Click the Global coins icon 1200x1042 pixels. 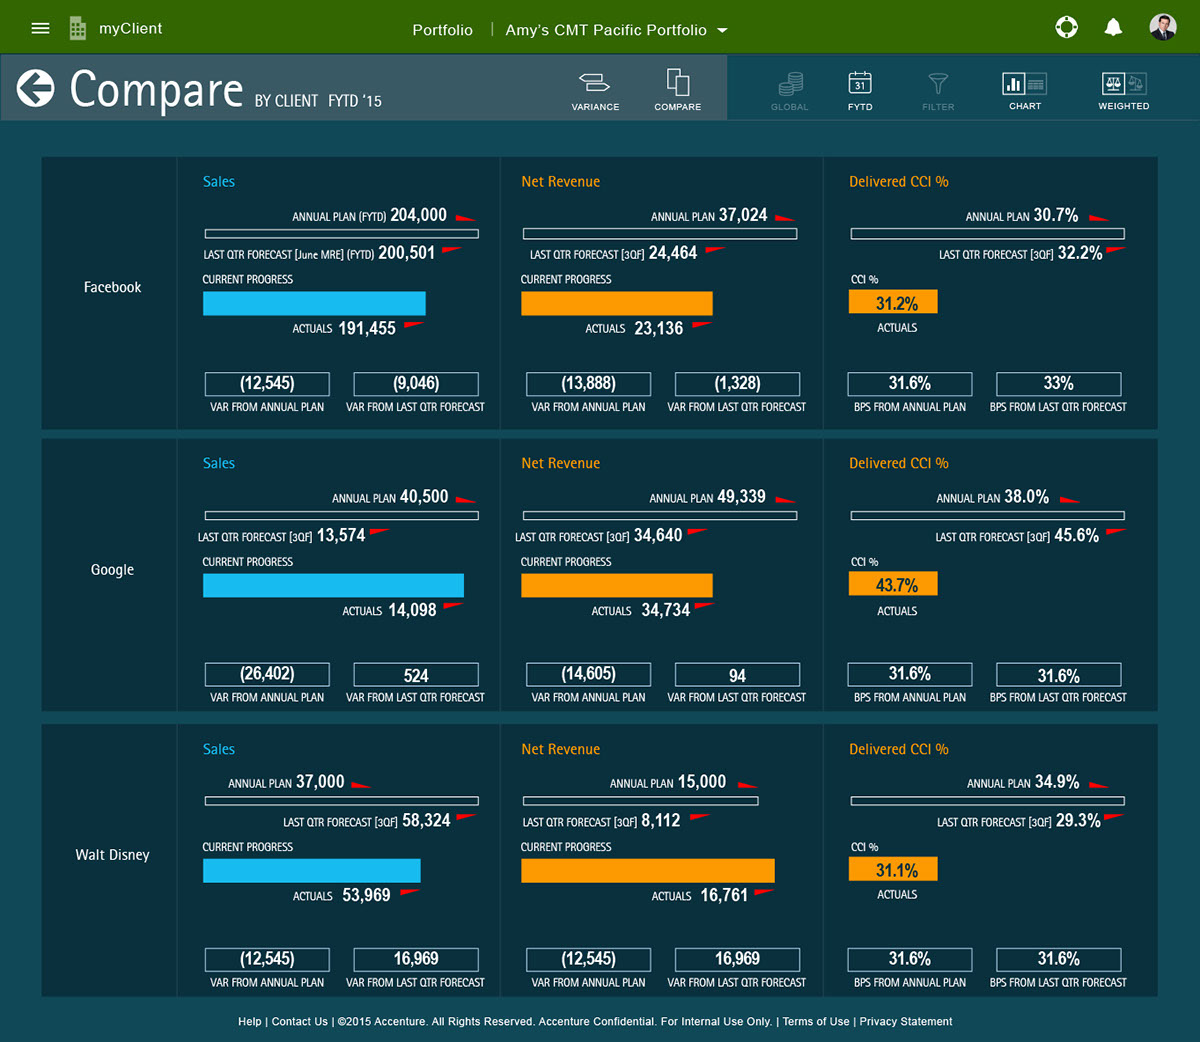pos(790,90)
